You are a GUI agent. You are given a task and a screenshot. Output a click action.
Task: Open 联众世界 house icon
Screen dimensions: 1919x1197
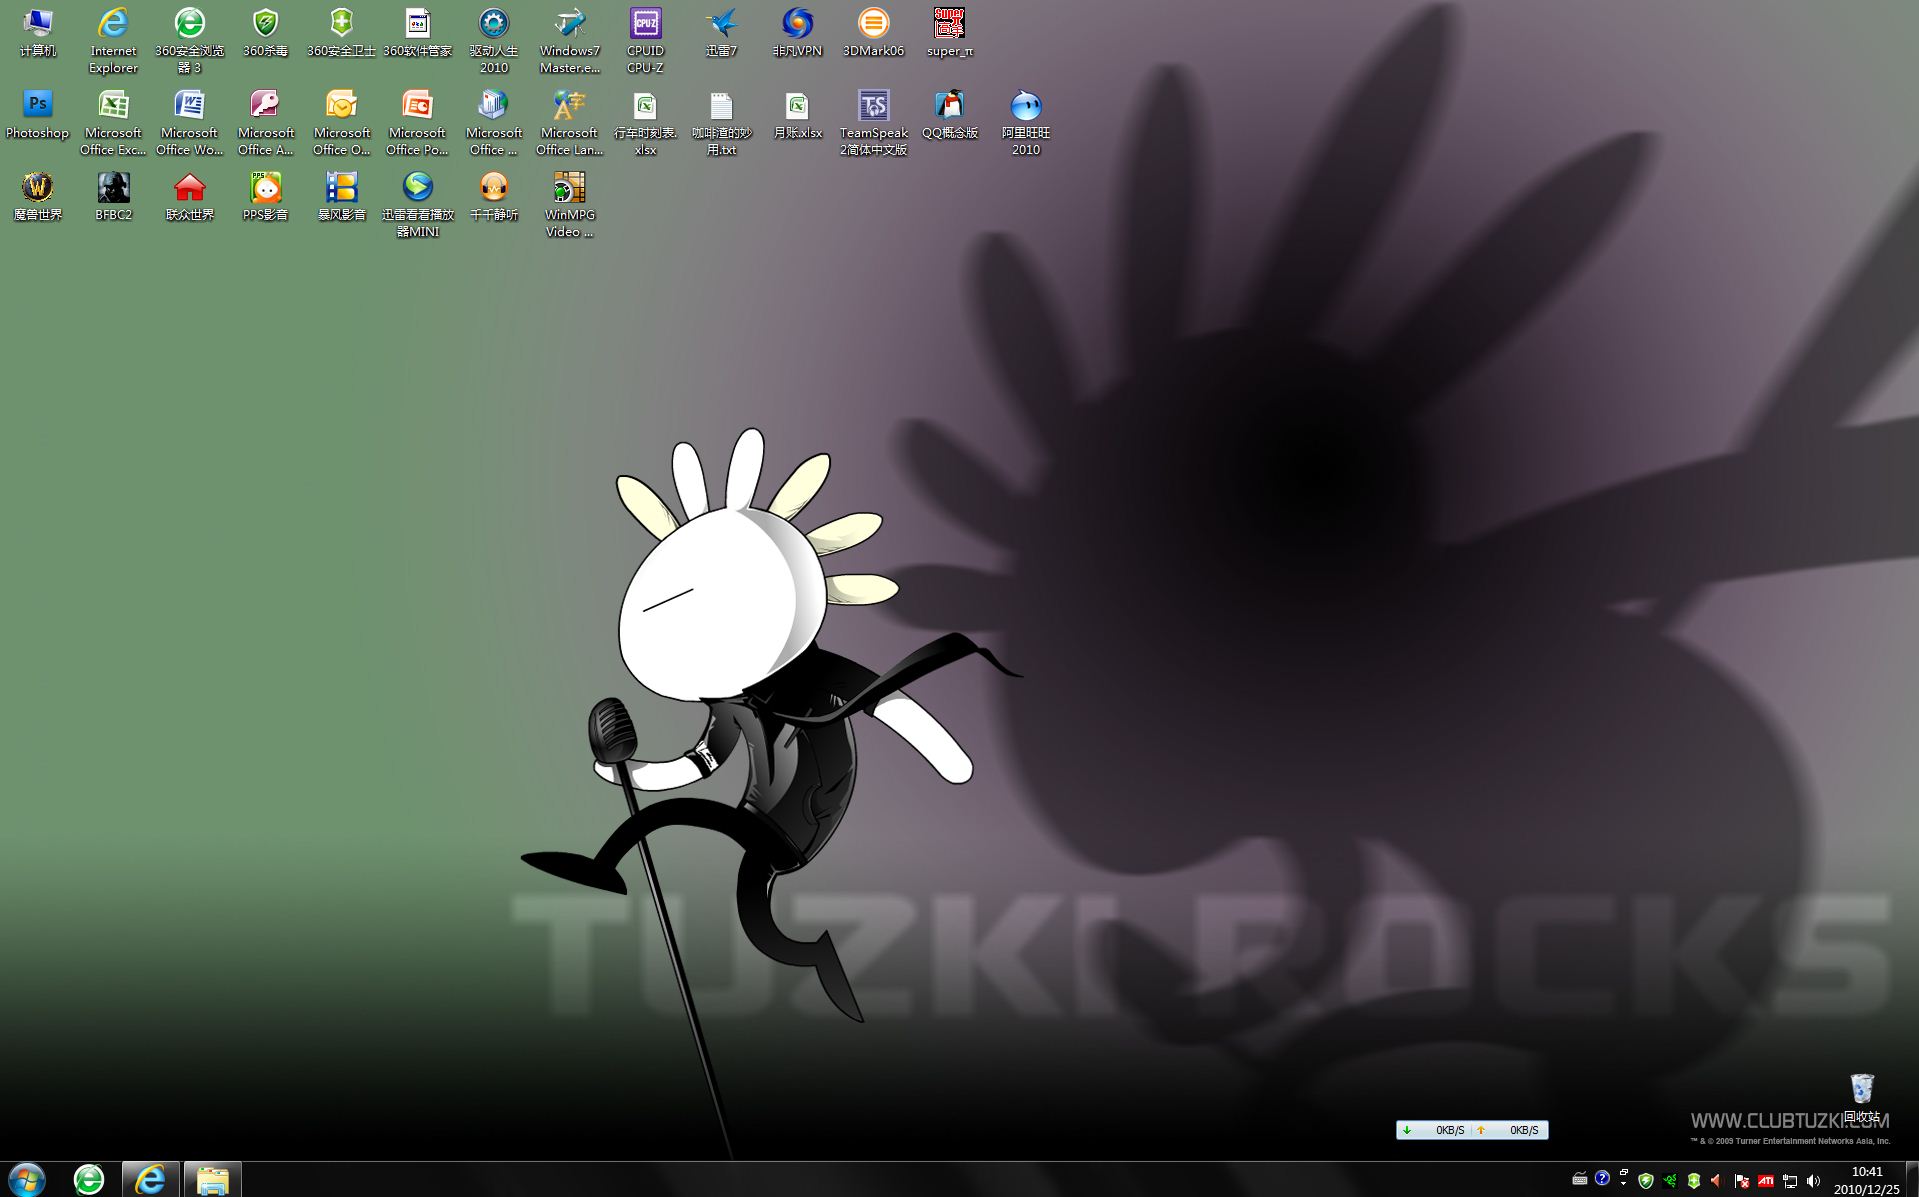pos(189,197)
